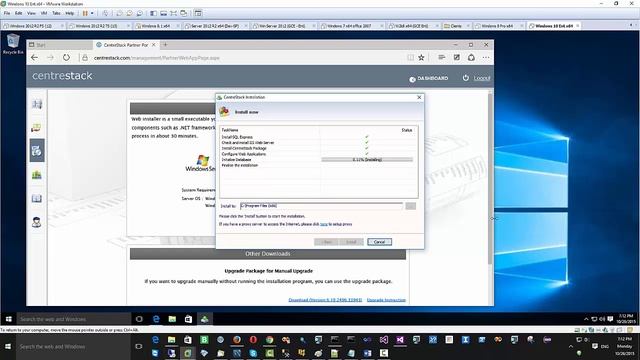This screenshot has height=360, width=640.
Task: Click person avatar sidebar icon
Action: click(x=37, y=222)
